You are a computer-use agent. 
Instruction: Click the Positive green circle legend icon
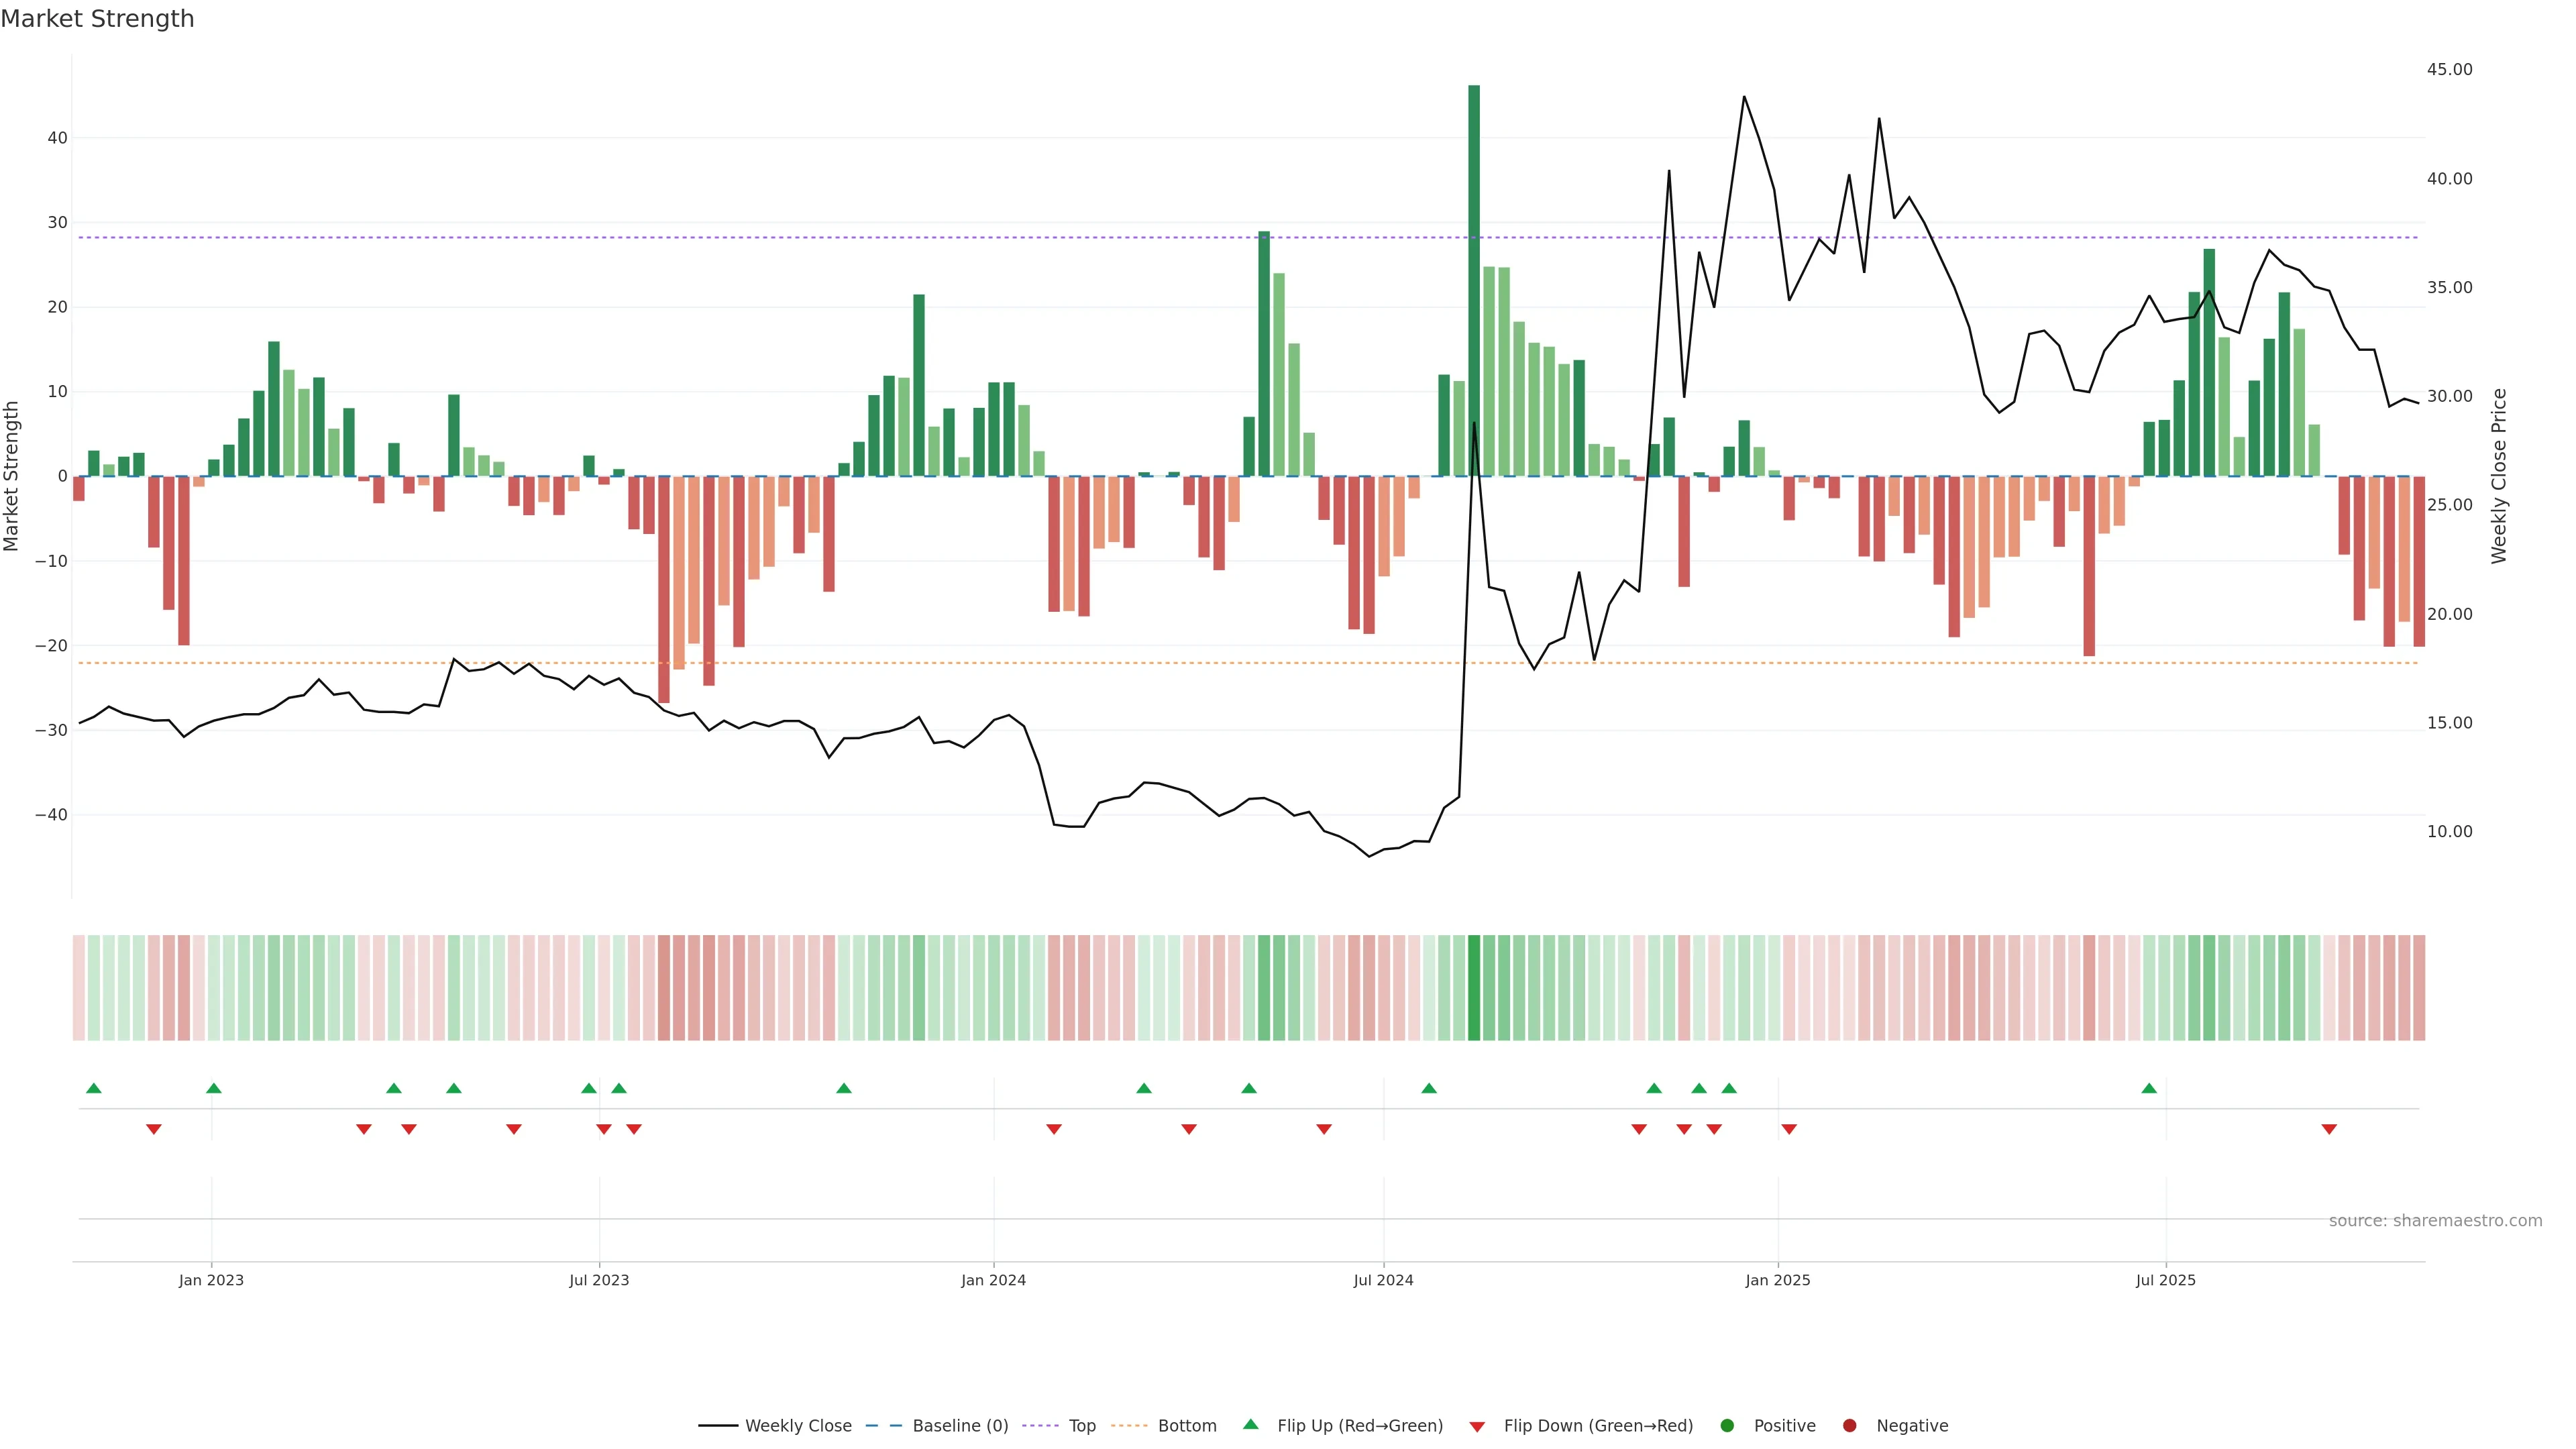(1727, 1426)
